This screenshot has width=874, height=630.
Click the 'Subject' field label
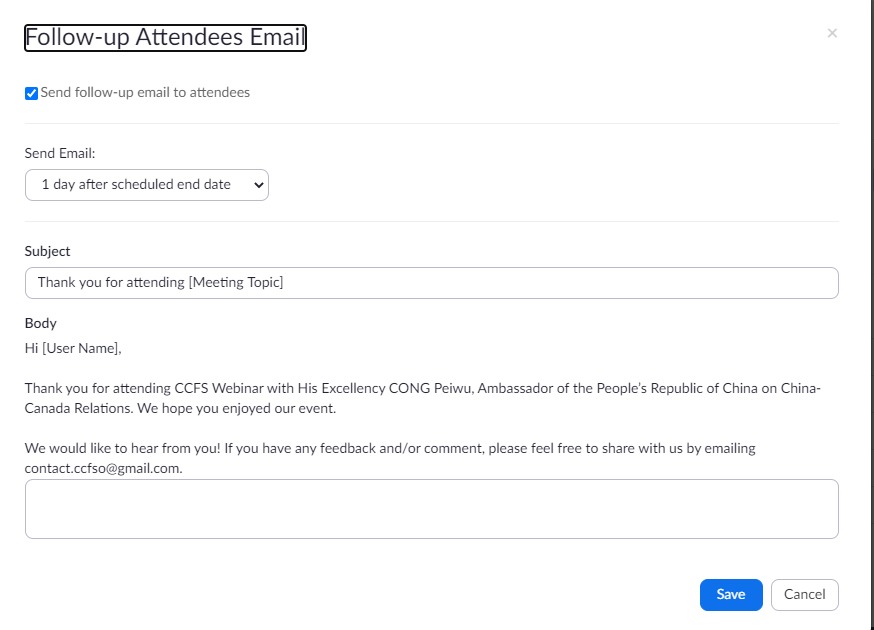point(47,251)
